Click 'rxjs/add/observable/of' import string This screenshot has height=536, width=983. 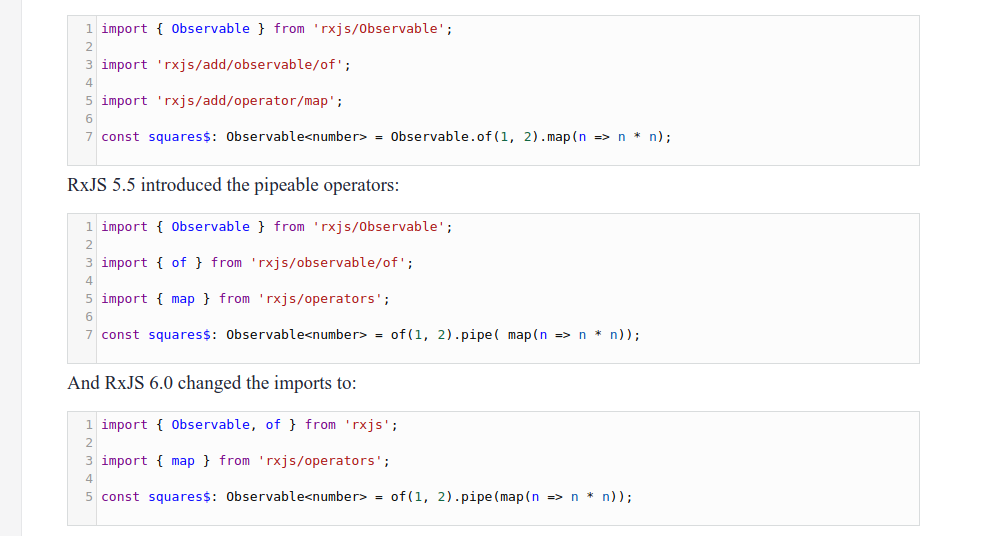[250, 65]
